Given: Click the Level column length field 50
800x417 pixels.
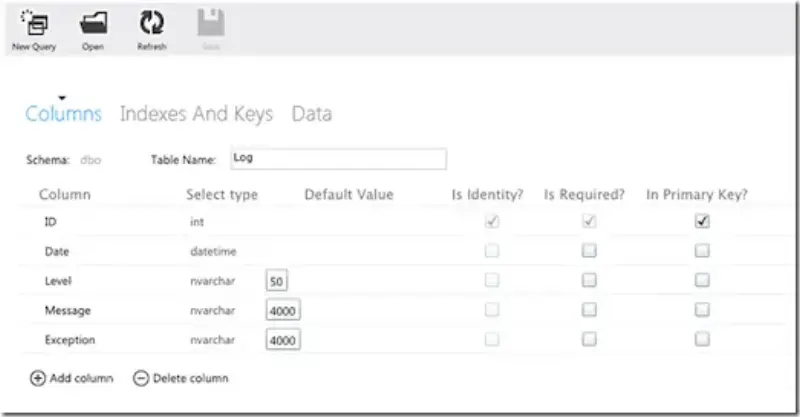Looking at the screenshot, I should [x=277, y=282].
